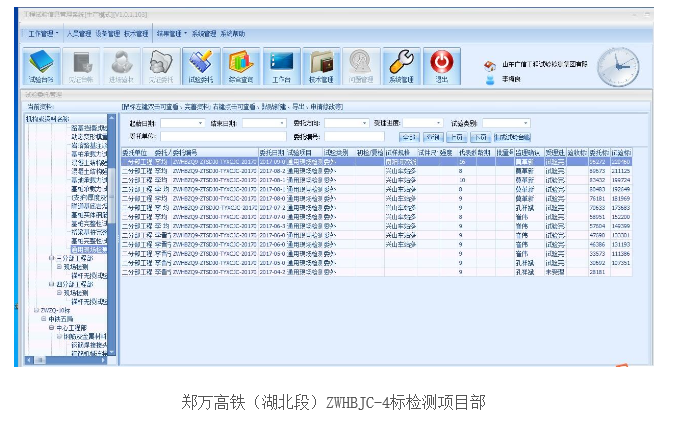Open the 结束日期 date dropdown
Viewport: 678px width, 421px height.
click(x=280, y=123)
